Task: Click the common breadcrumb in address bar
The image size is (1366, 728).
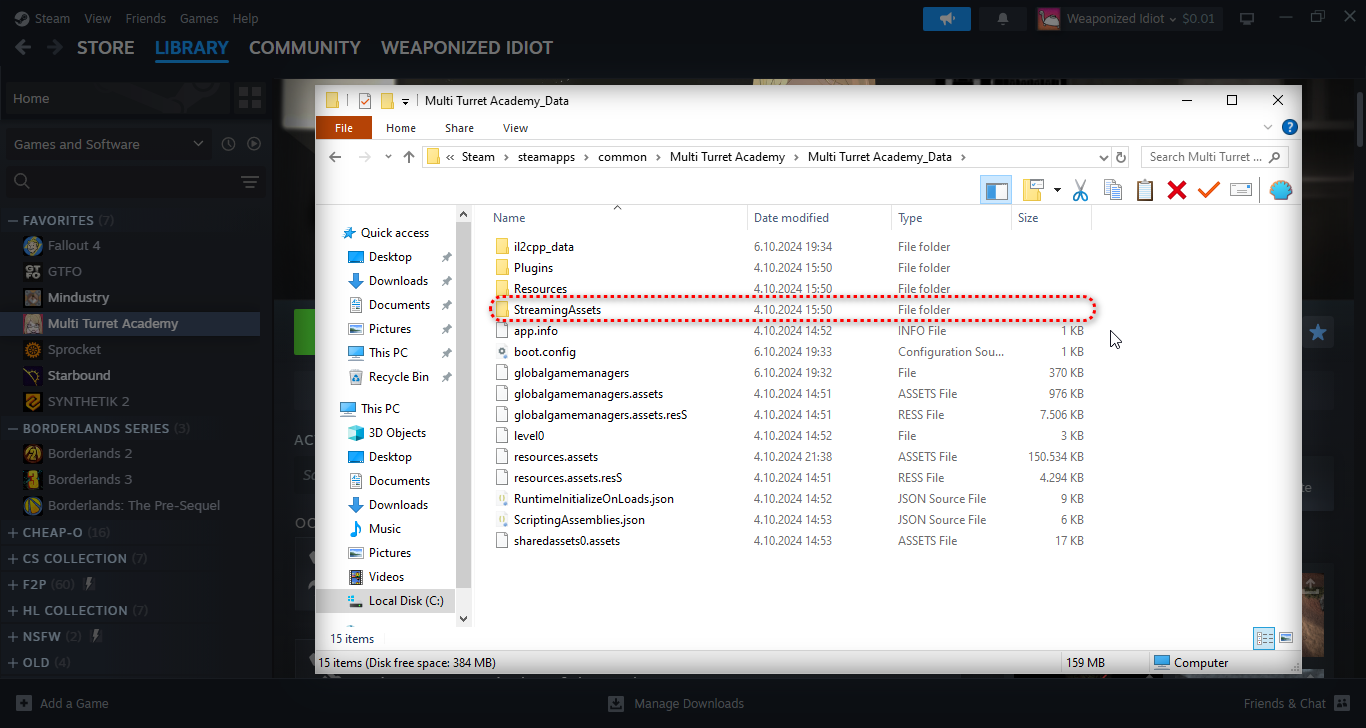Action: click(623, 157)
